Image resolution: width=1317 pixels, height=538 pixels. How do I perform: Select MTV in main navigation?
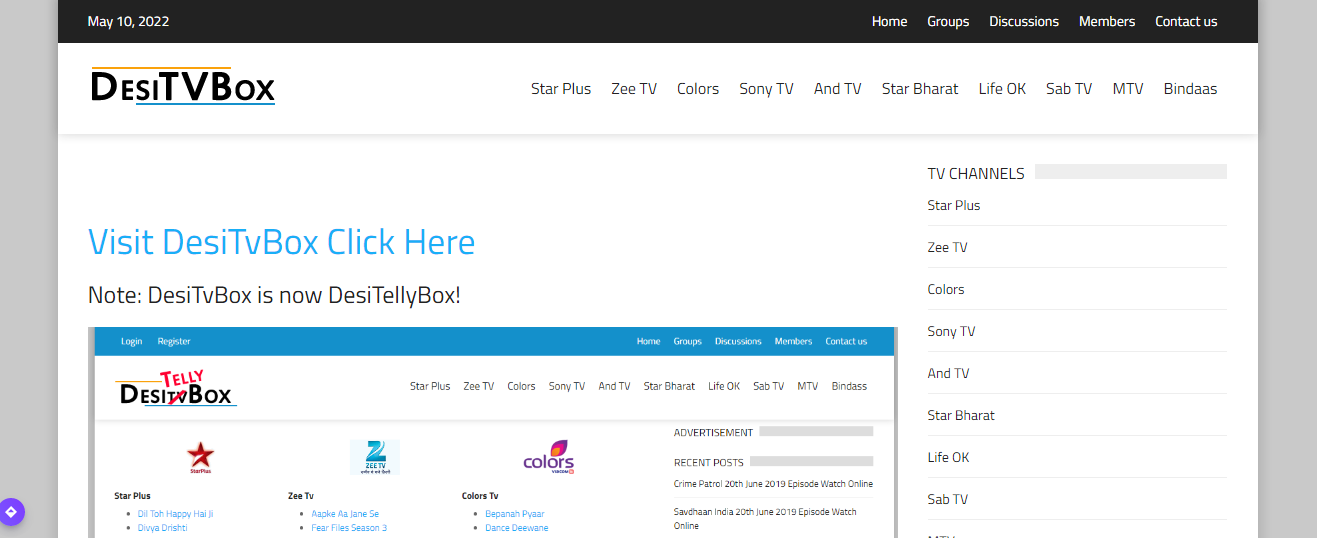click(1128, 88)
